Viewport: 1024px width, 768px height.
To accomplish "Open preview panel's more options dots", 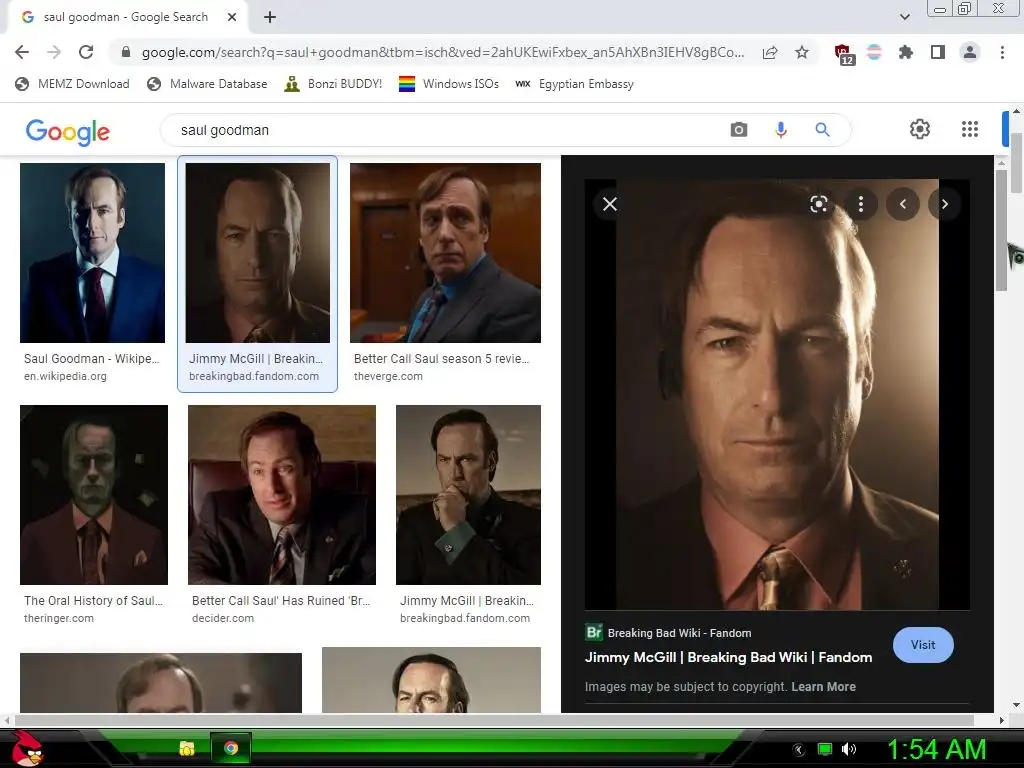I will click(861, 204).
